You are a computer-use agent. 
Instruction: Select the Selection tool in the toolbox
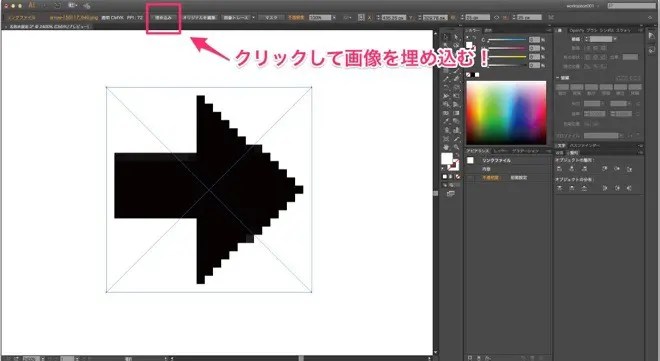(446, 38)
